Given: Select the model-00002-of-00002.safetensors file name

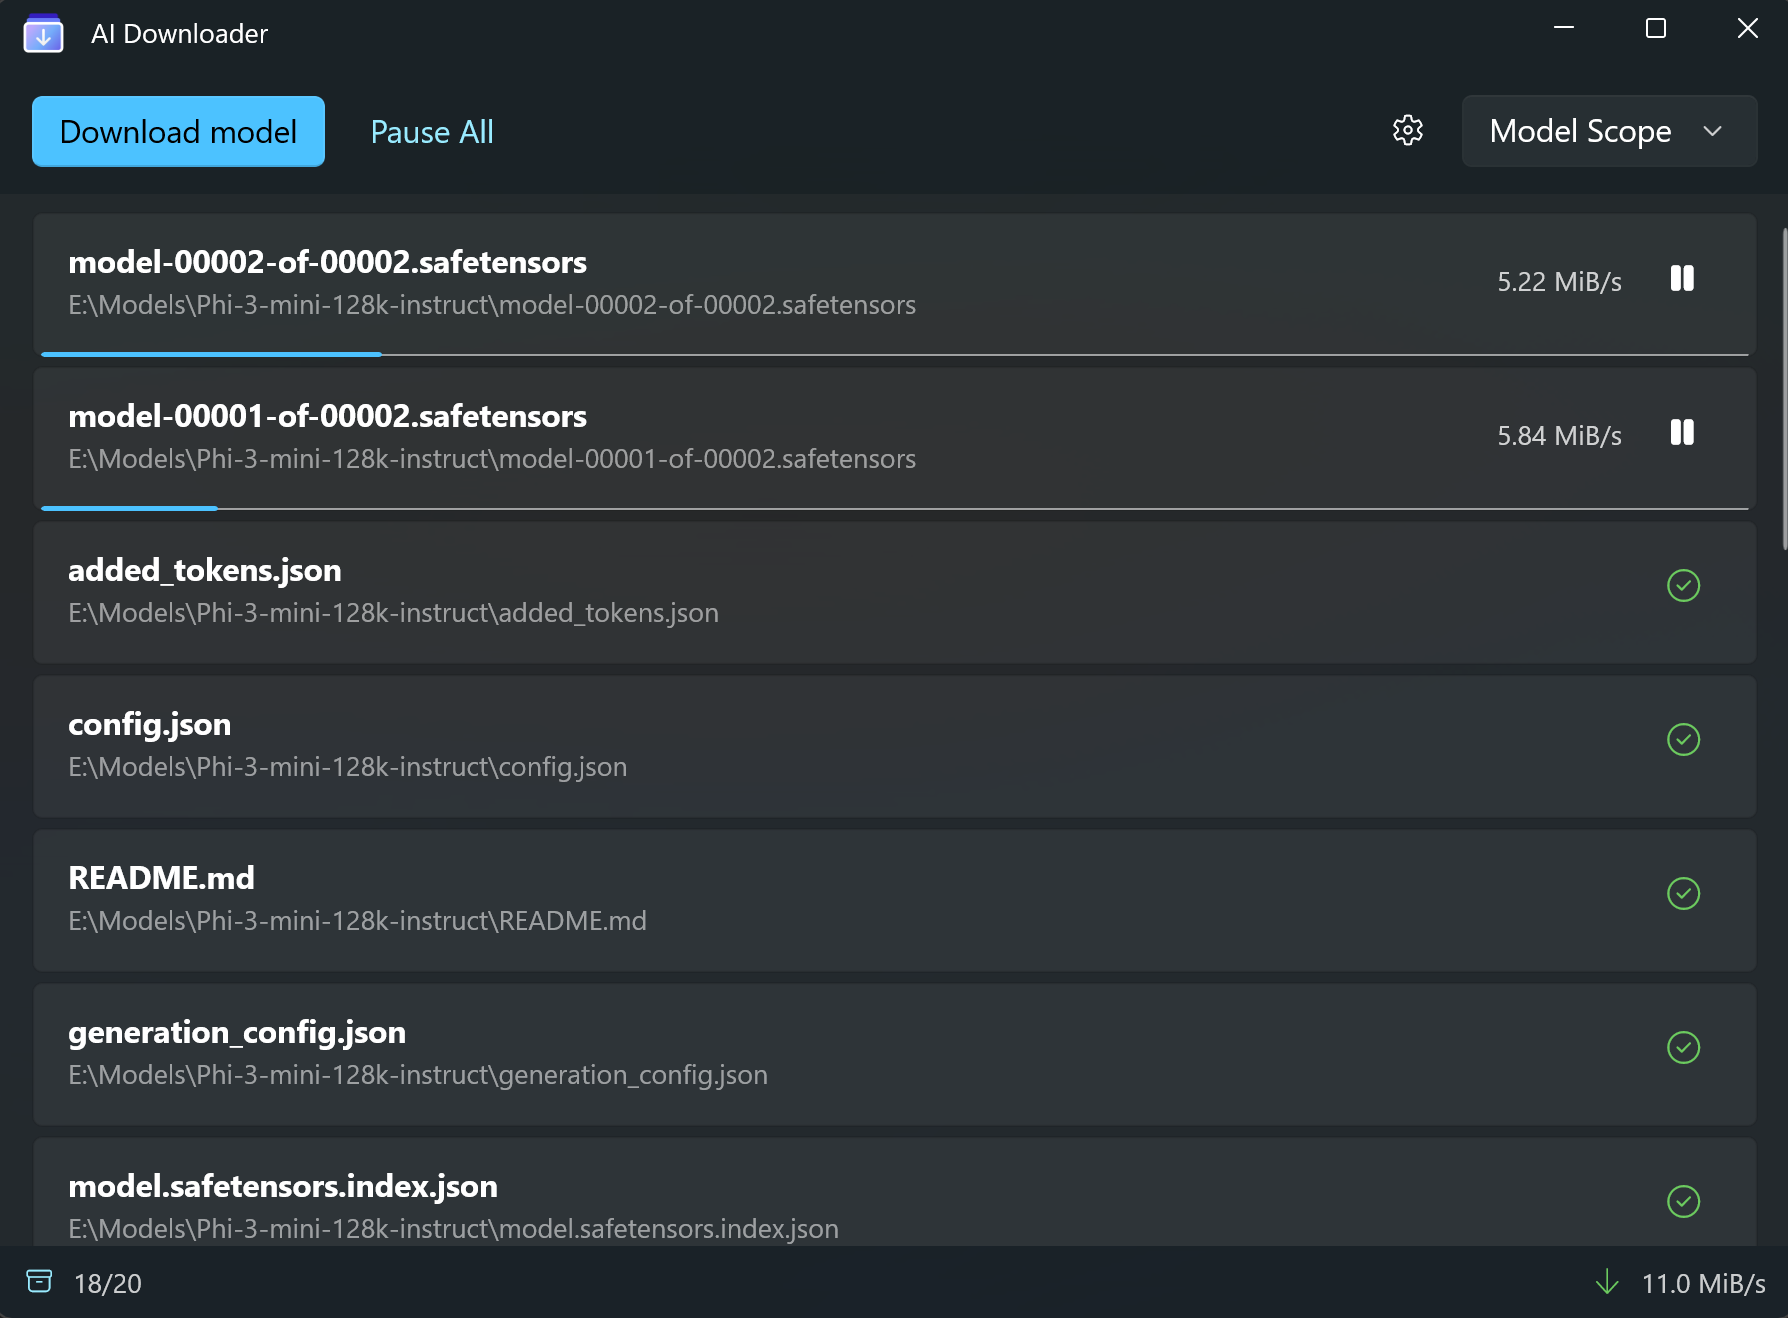Looking at the screenshot, I should click(x=327, y=262).
